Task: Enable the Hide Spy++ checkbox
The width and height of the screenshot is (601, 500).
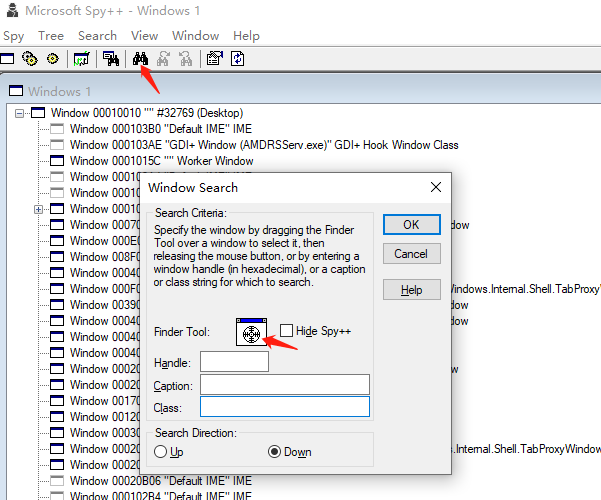Action: tap(286, 331)
